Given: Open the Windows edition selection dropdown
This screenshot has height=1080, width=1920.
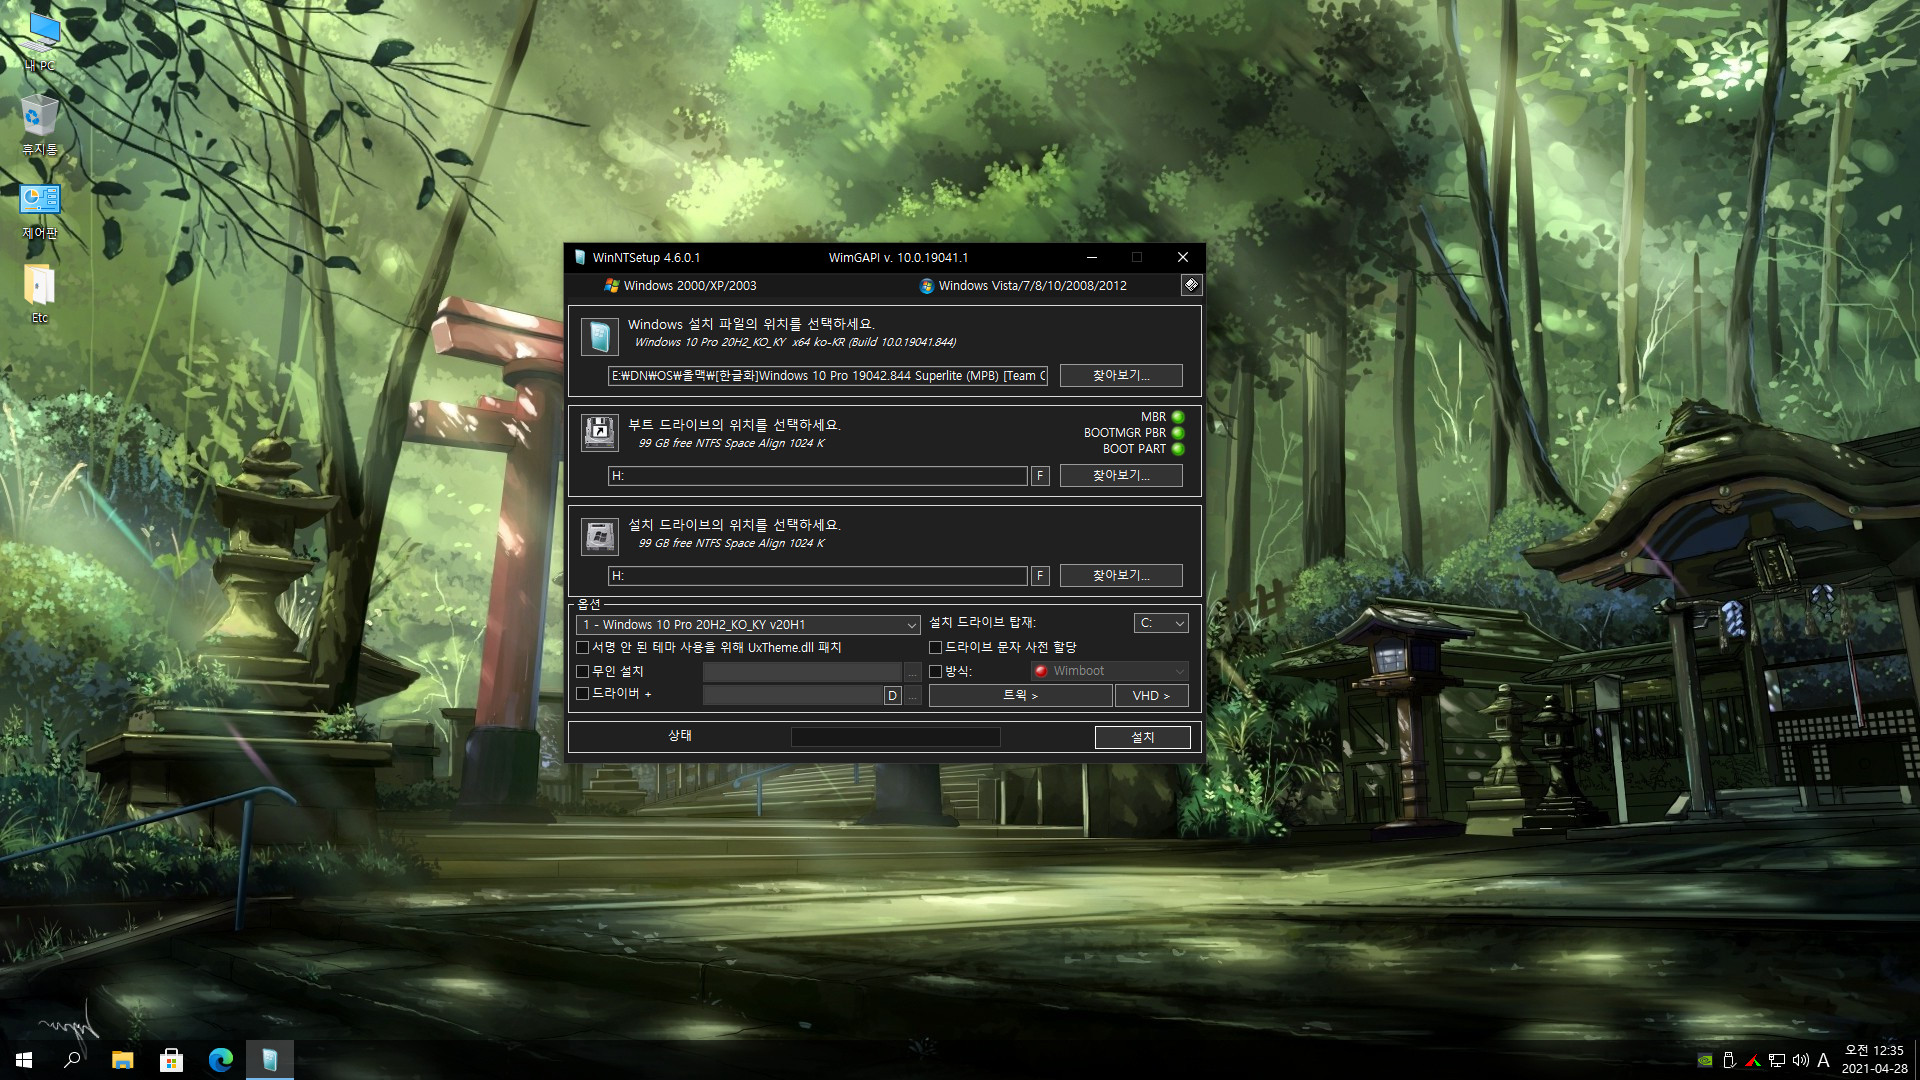Looking at the screenshot, I should point(748,625).
